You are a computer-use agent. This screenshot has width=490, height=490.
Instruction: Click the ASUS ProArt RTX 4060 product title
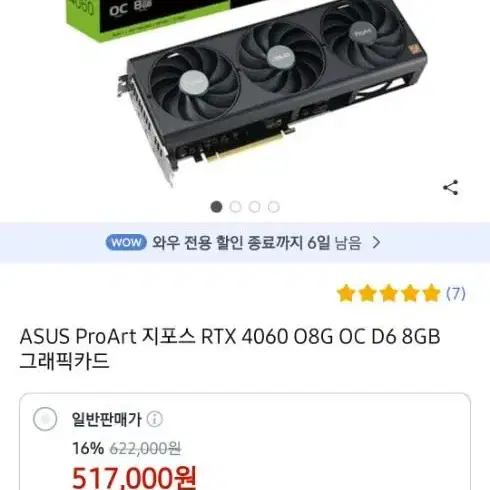click(230, 349)
